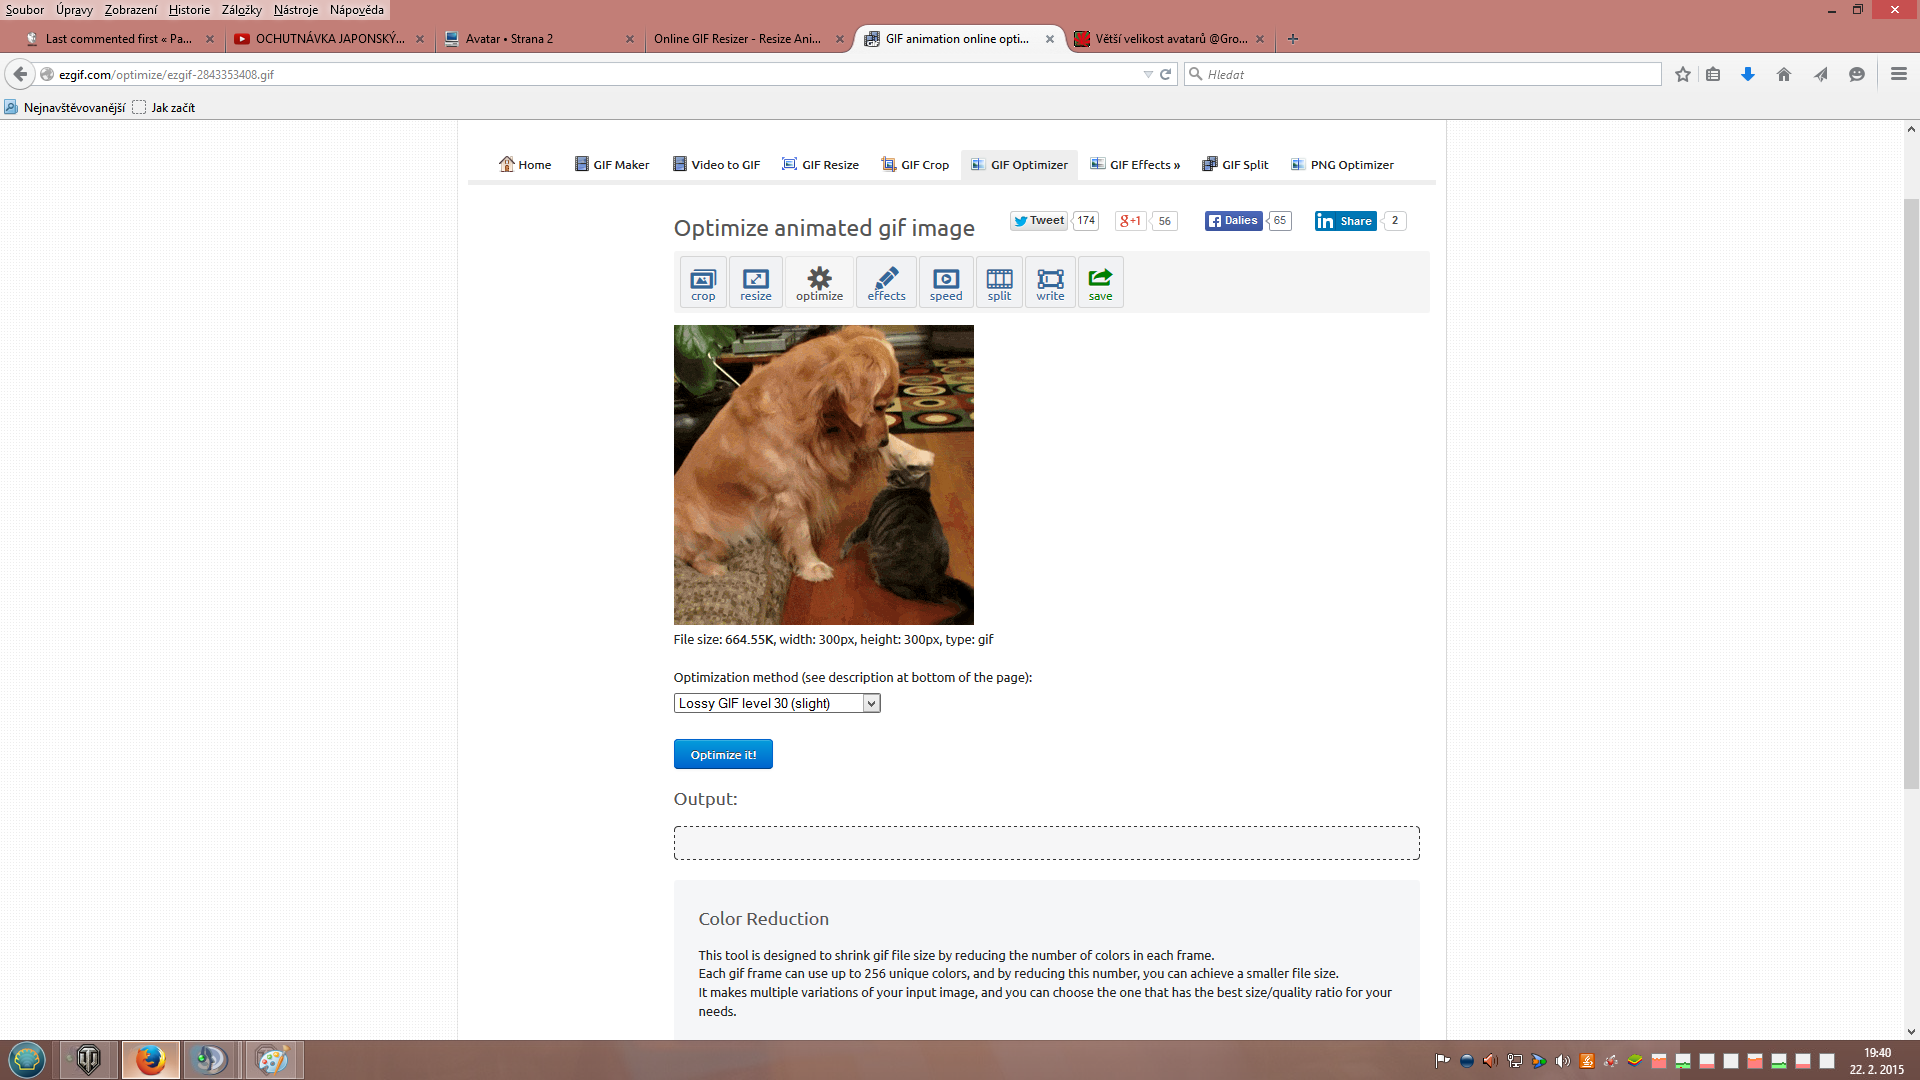
Task: Open the effects tool
Action: (x=886, y=282)
